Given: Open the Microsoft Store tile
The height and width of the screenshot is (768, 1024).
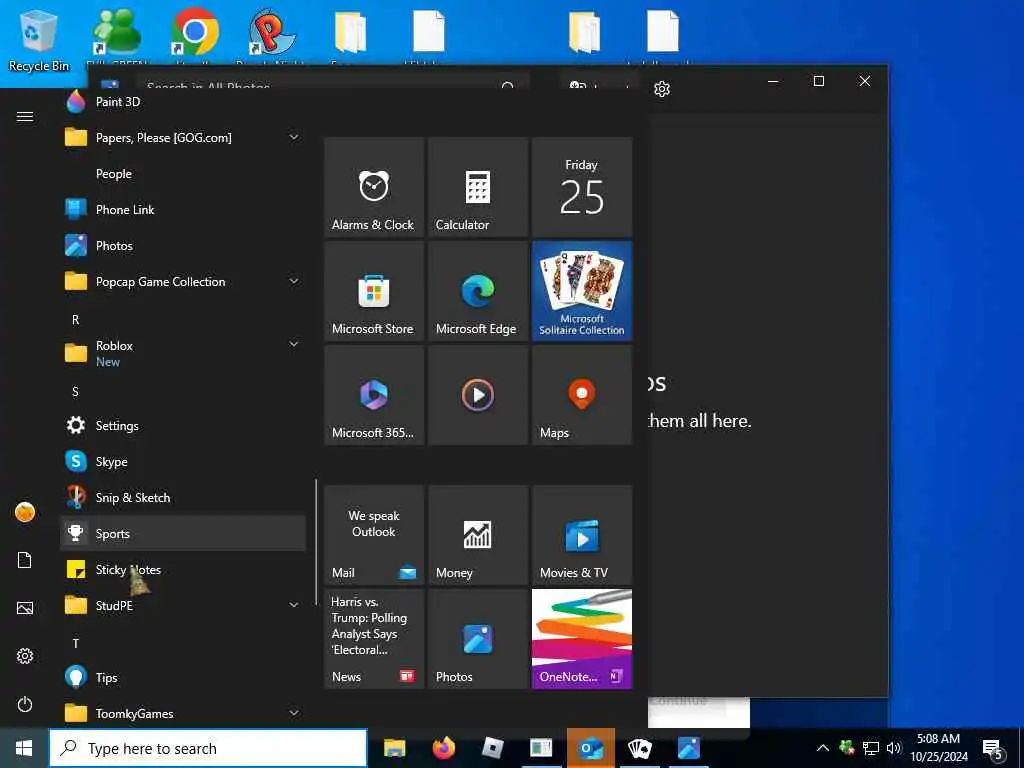Looking at the screenshot, I should [374, 291].
